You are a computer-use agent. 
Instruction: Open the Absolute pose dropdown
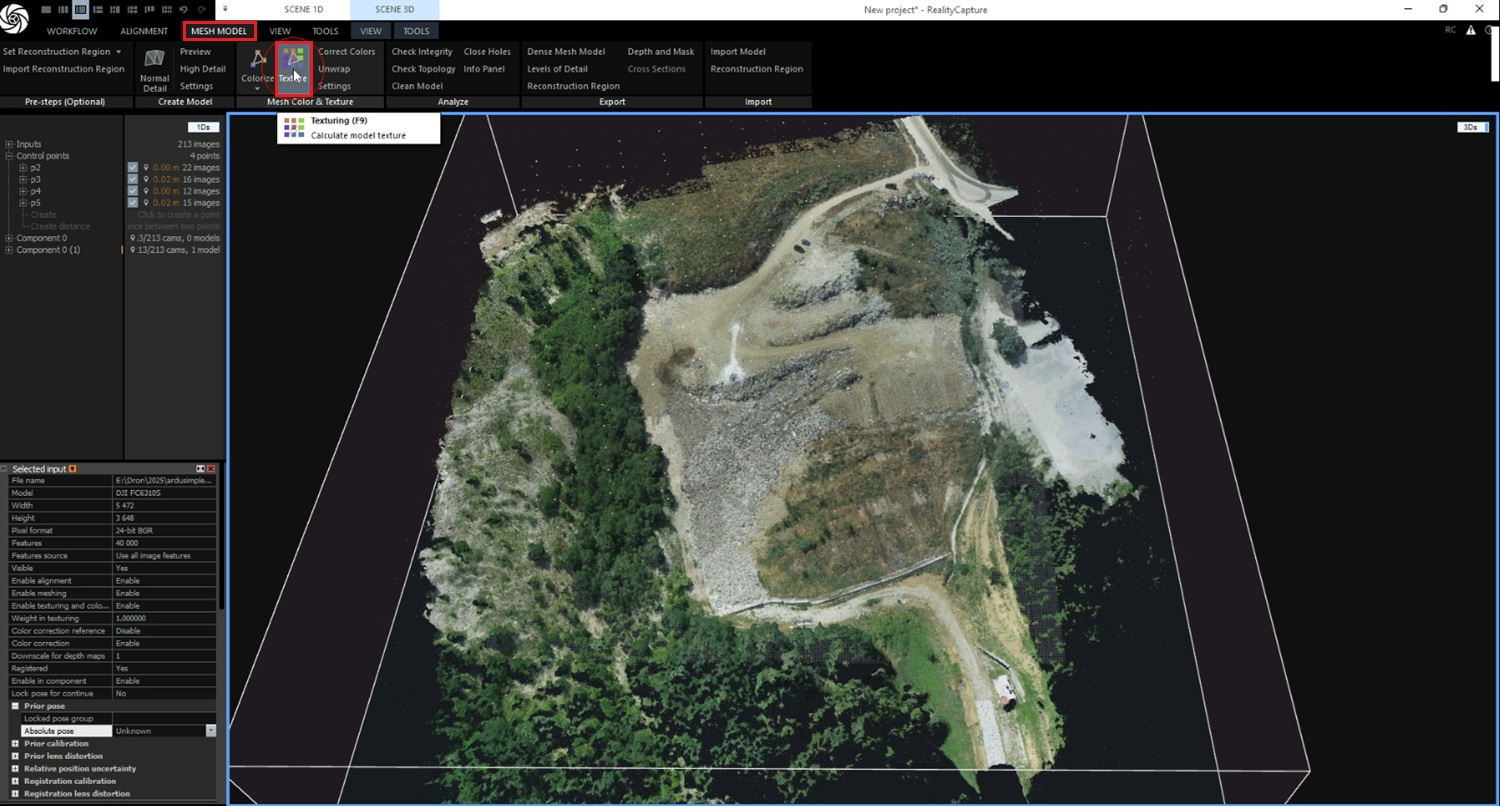tap(211, 731)
